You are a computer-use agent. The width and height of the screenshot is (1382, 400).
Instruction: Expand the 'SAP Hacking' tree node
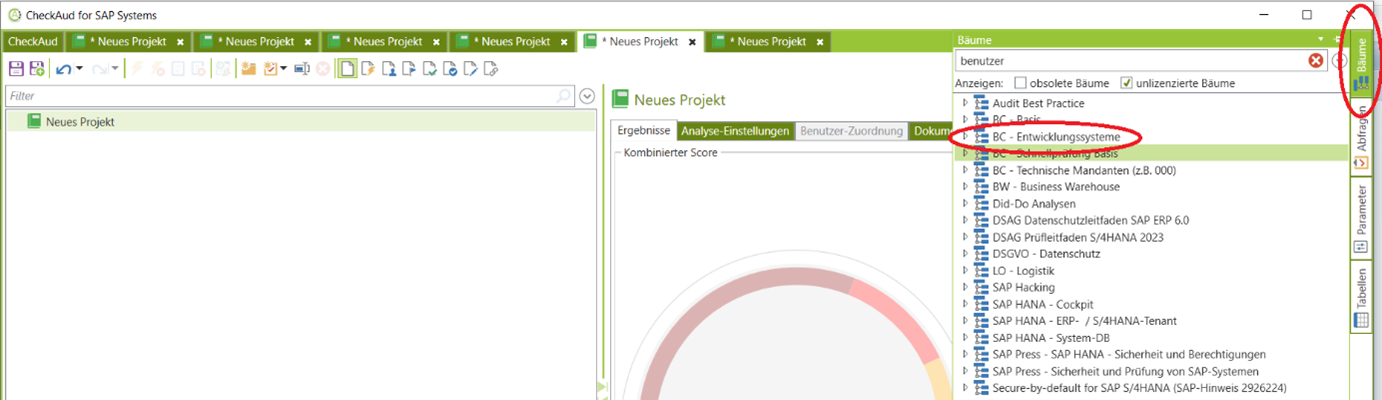964,288
